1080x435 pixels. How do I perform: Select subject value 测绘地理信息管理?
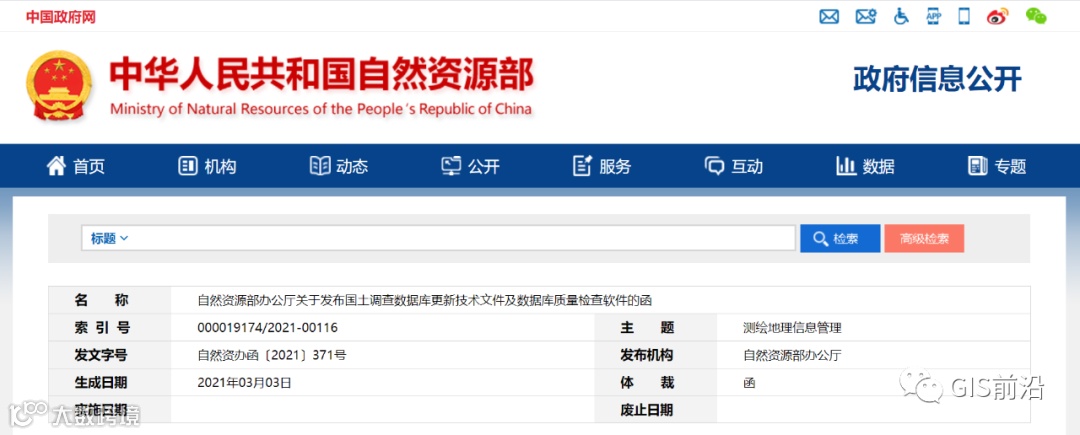coord(792,328)
